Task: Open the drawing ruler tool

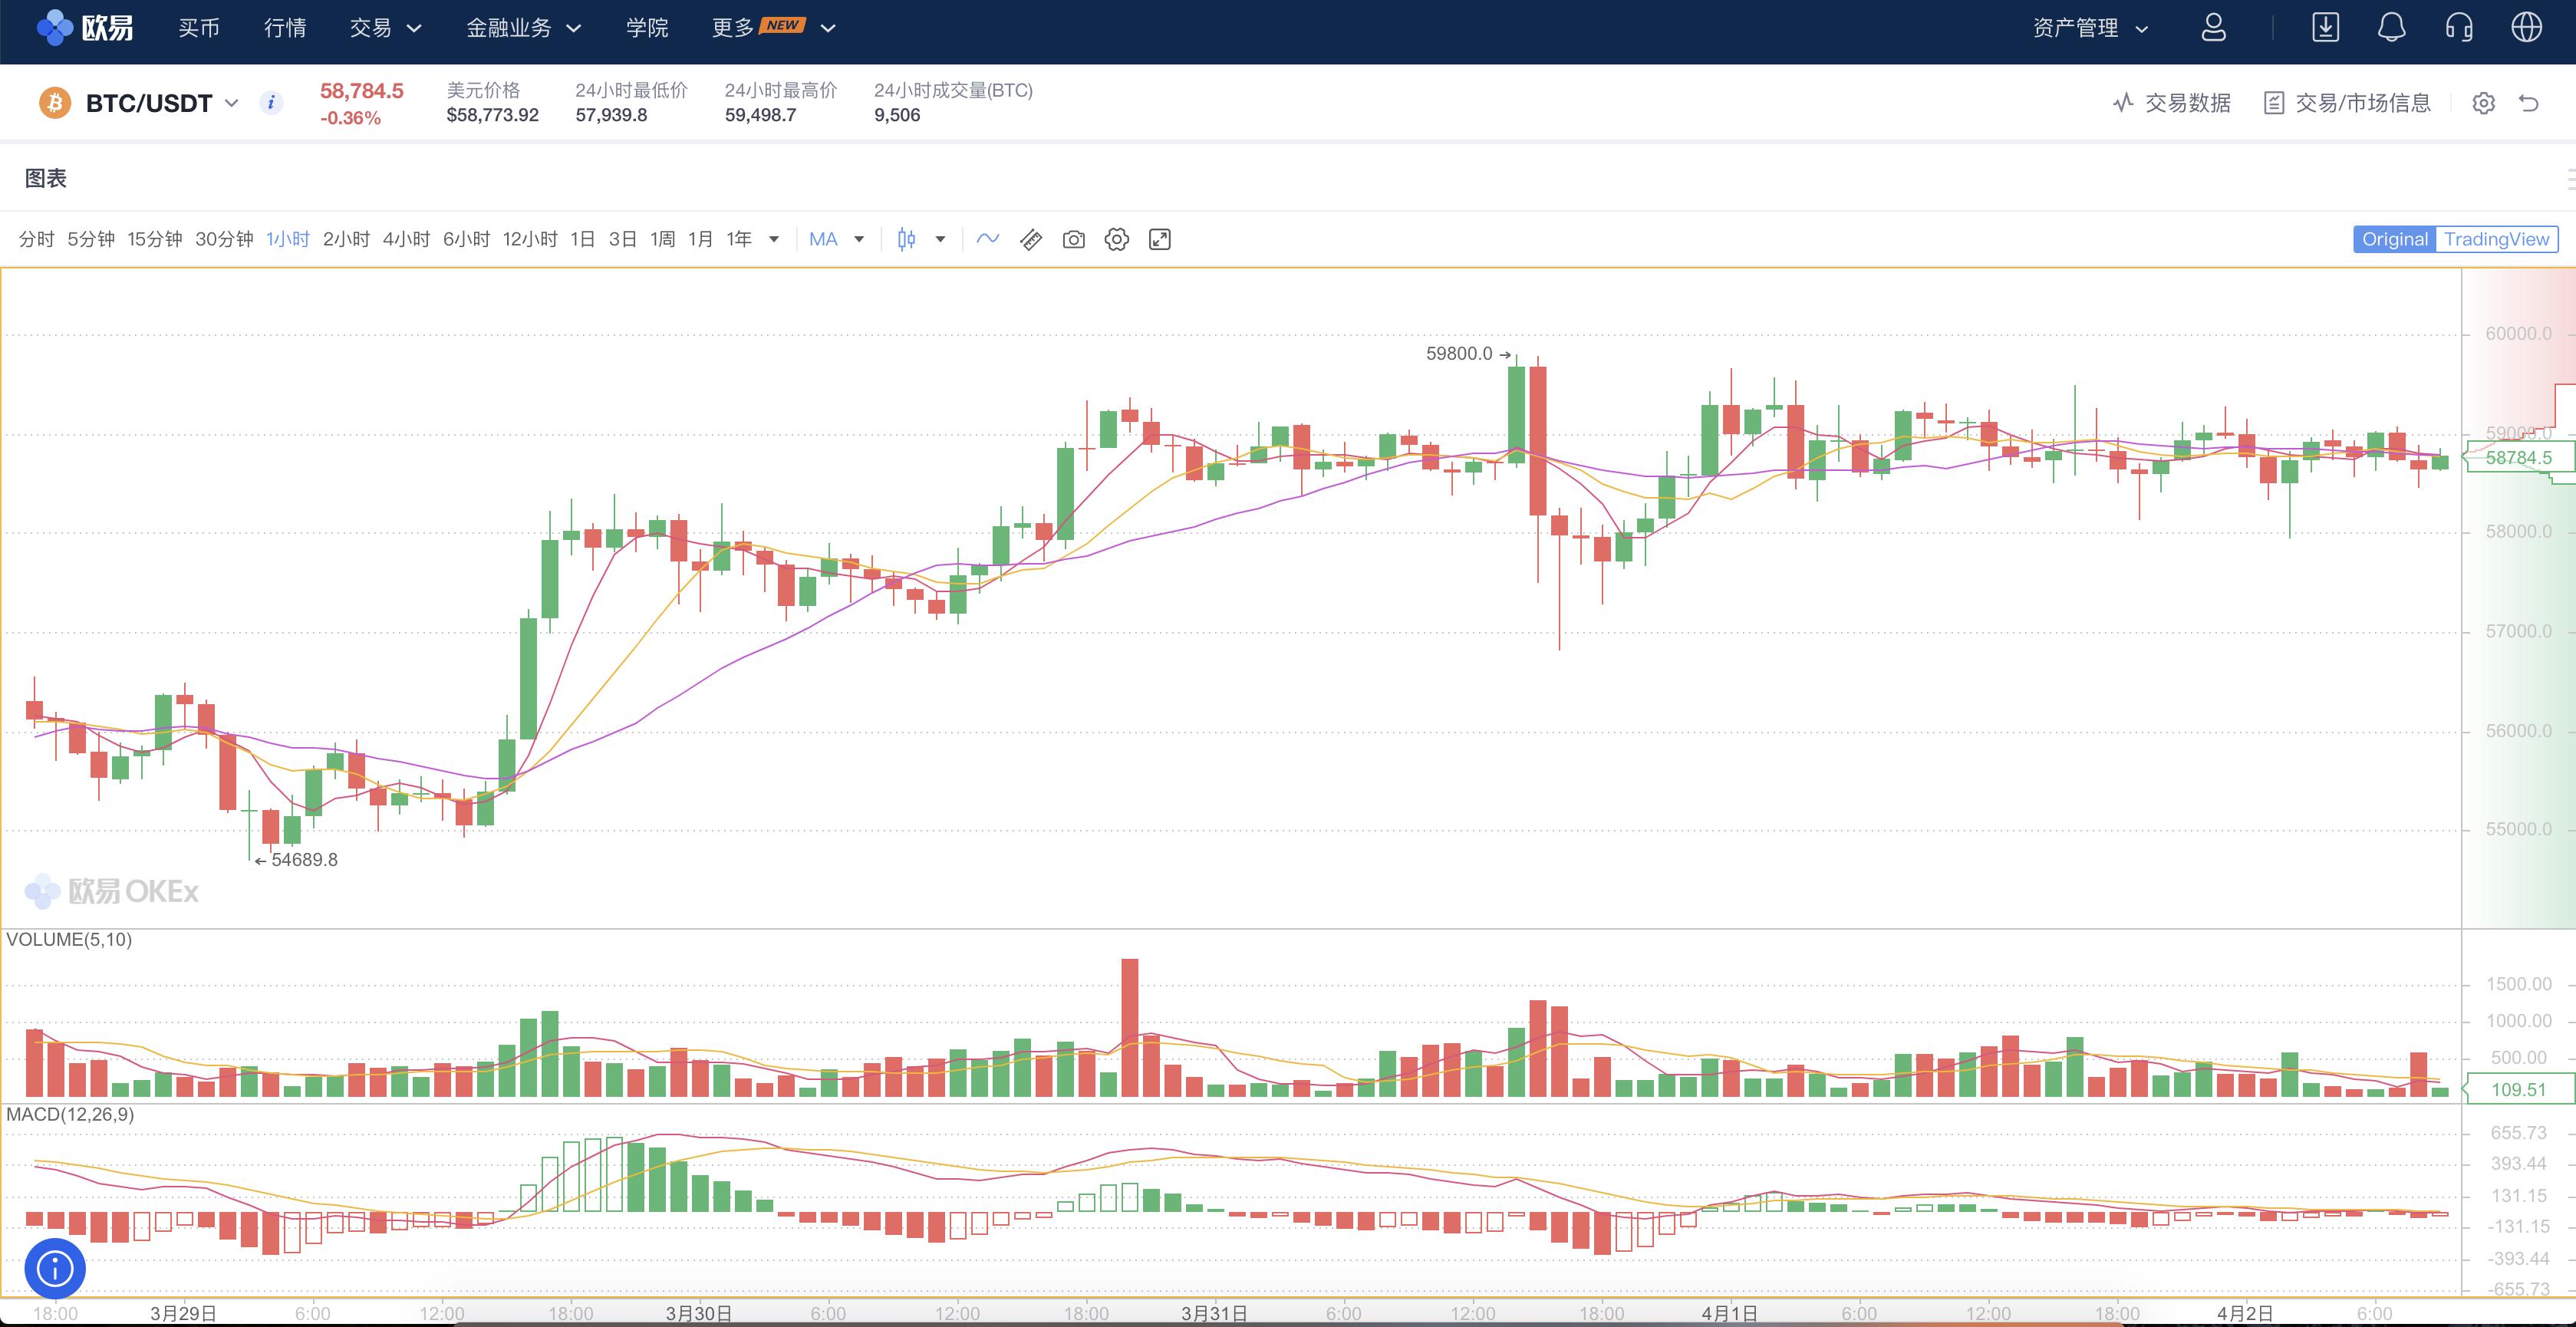Action: (1031, 240)
